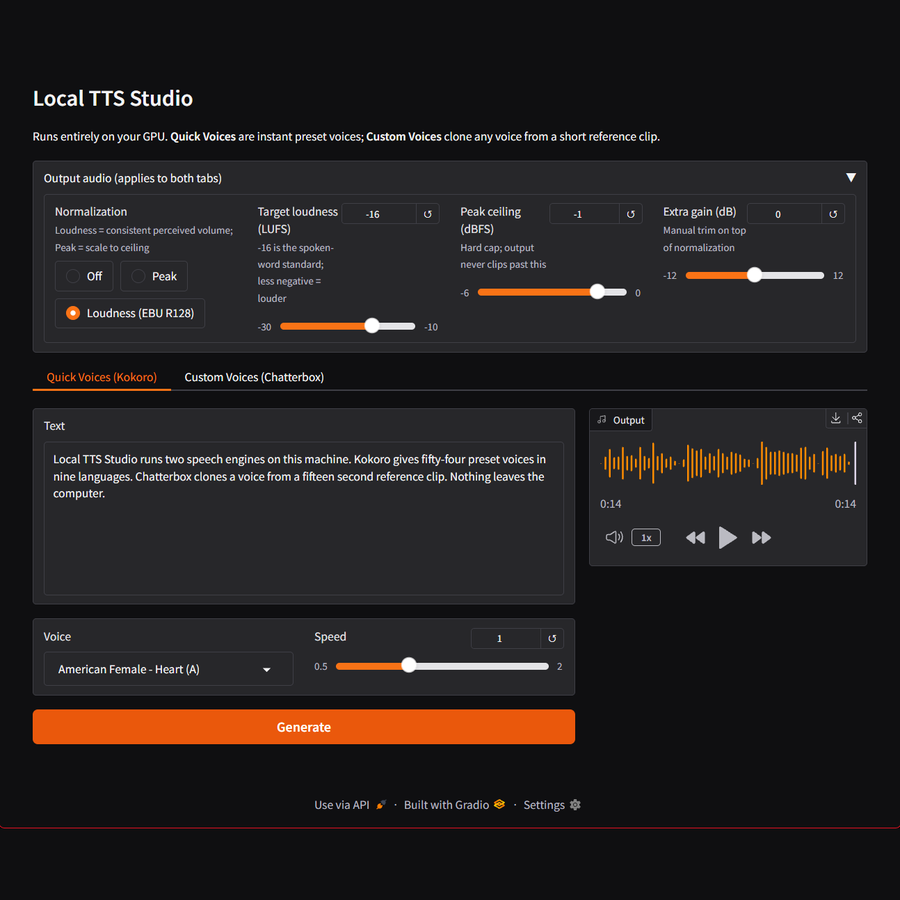Screen dimensions: 900x900
Task: Adjust the Speed slider
Action: [442, 666]
